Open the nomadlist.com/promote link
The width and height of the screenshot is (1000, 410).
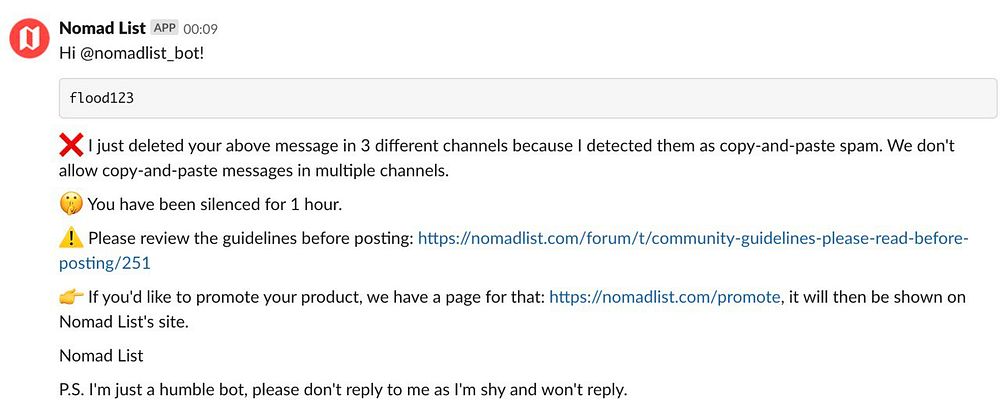click(x=664, y=297)
